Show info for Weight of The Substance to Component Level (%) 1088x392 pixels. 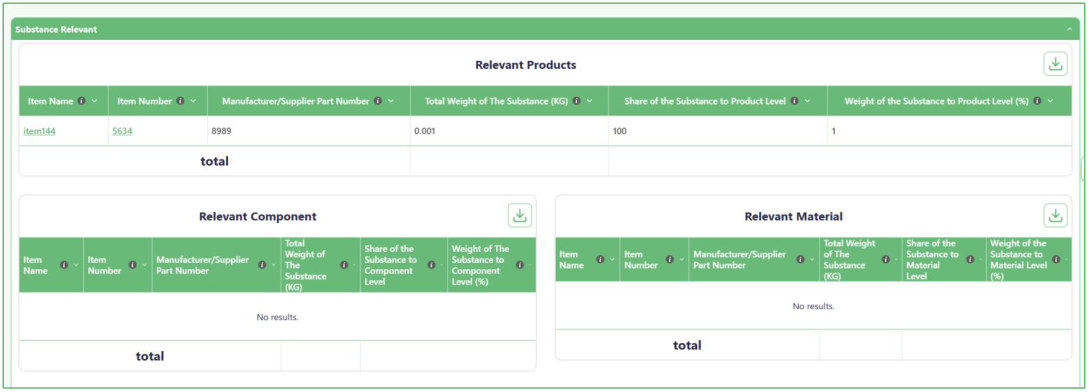click(519, 265)
